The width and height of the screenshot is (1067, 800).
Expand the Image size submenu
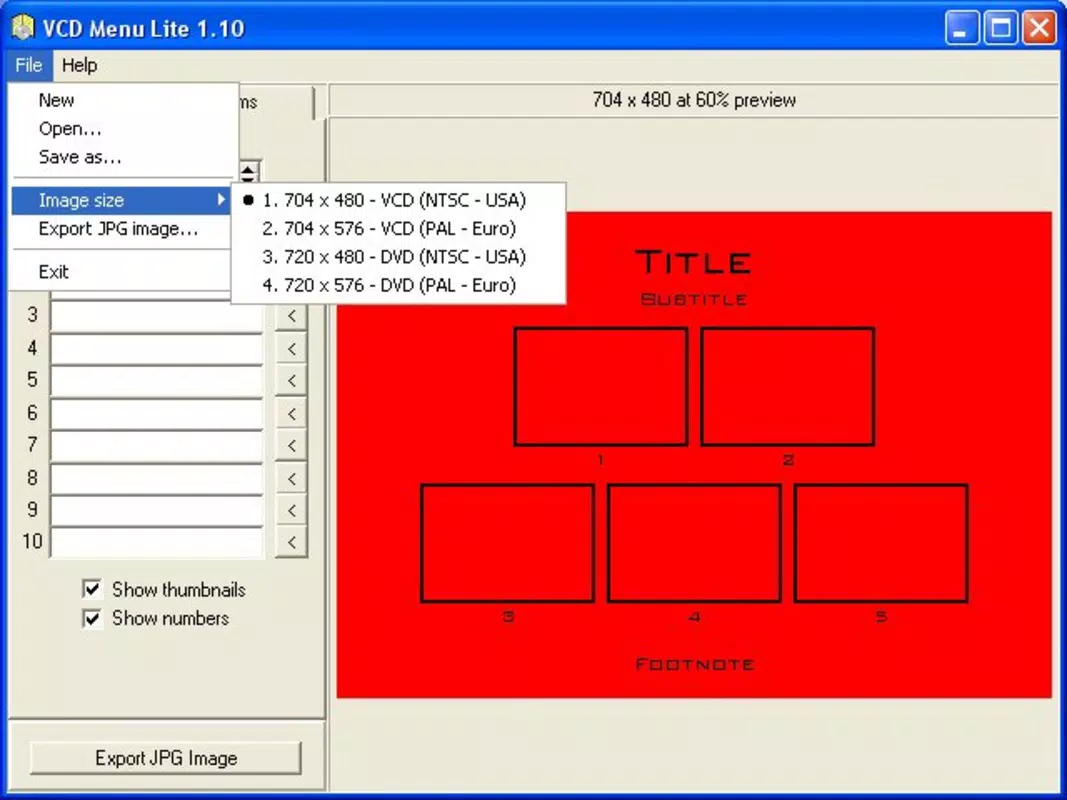pos(122,200)
